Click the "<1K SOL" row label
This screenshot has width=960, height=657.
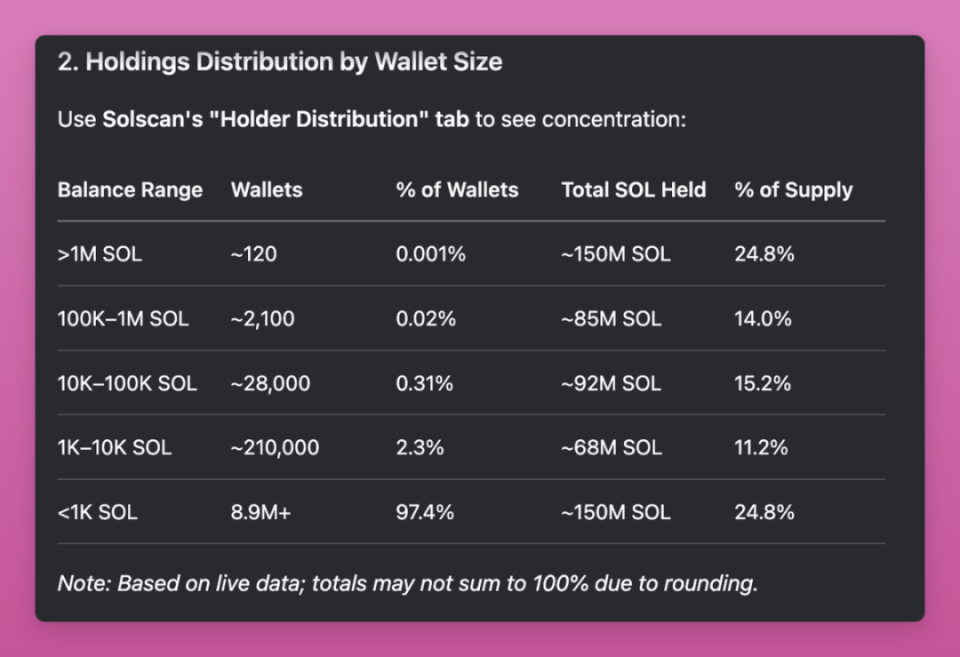[x=98, y=512]
